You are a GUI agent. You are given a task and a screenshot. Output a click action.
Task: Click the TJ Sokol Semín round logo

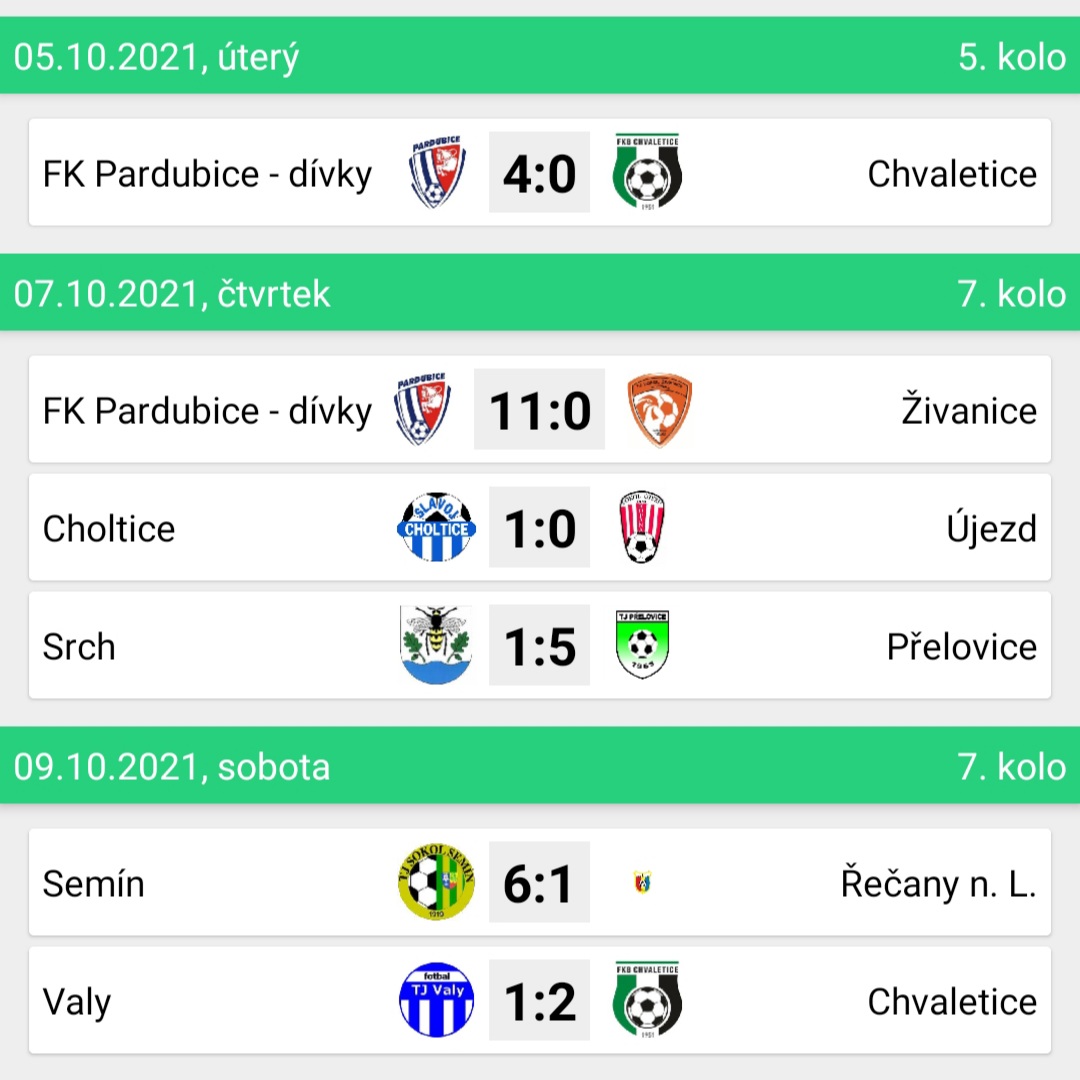click(x=437, y=882)
